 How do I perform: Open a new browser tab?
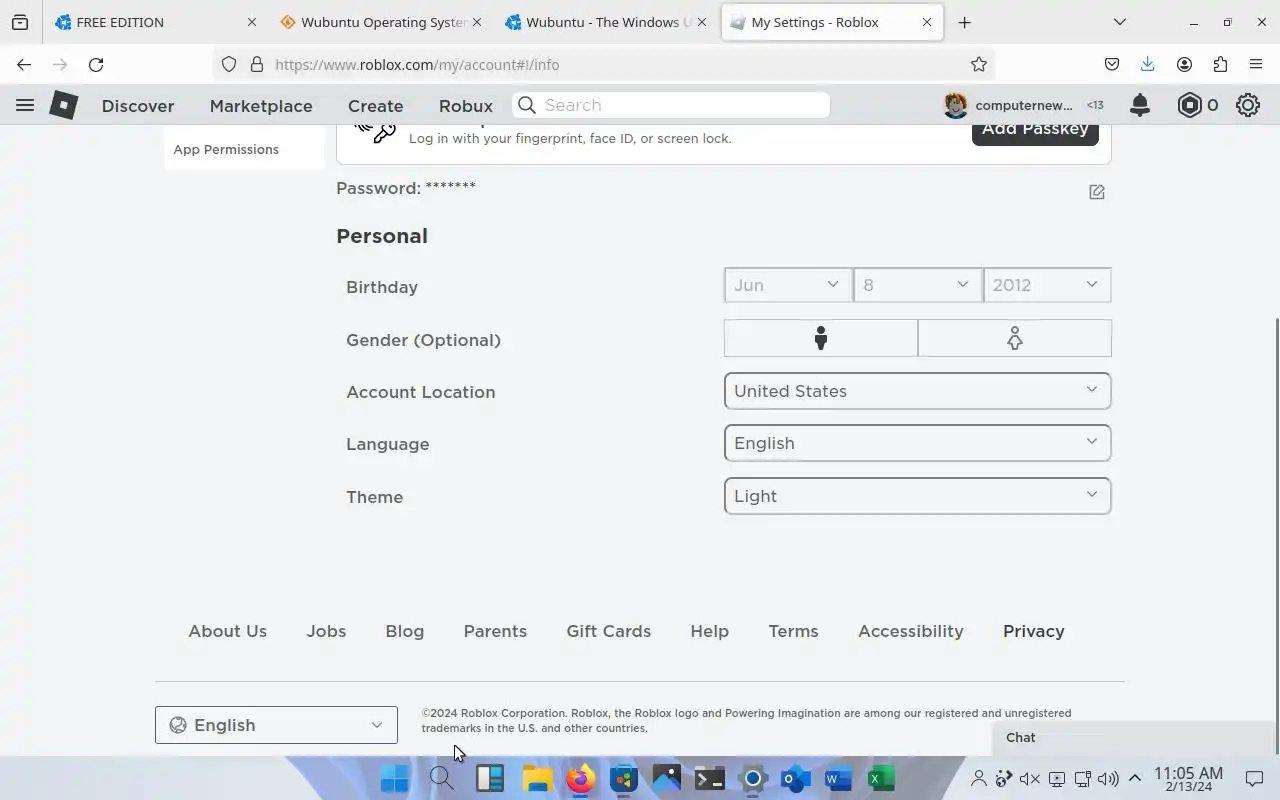click(x=964, y=22)
